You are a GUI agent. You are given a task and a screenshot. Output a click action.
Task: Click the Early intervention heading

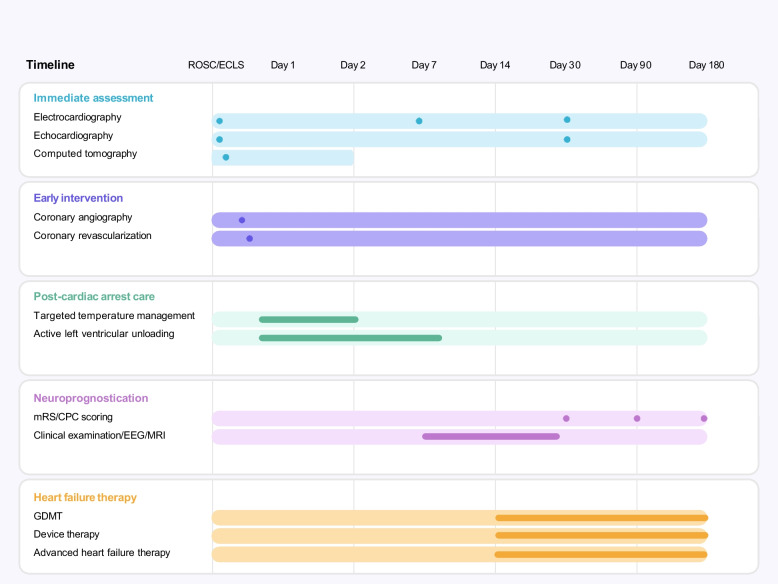(x=78, y=198)
